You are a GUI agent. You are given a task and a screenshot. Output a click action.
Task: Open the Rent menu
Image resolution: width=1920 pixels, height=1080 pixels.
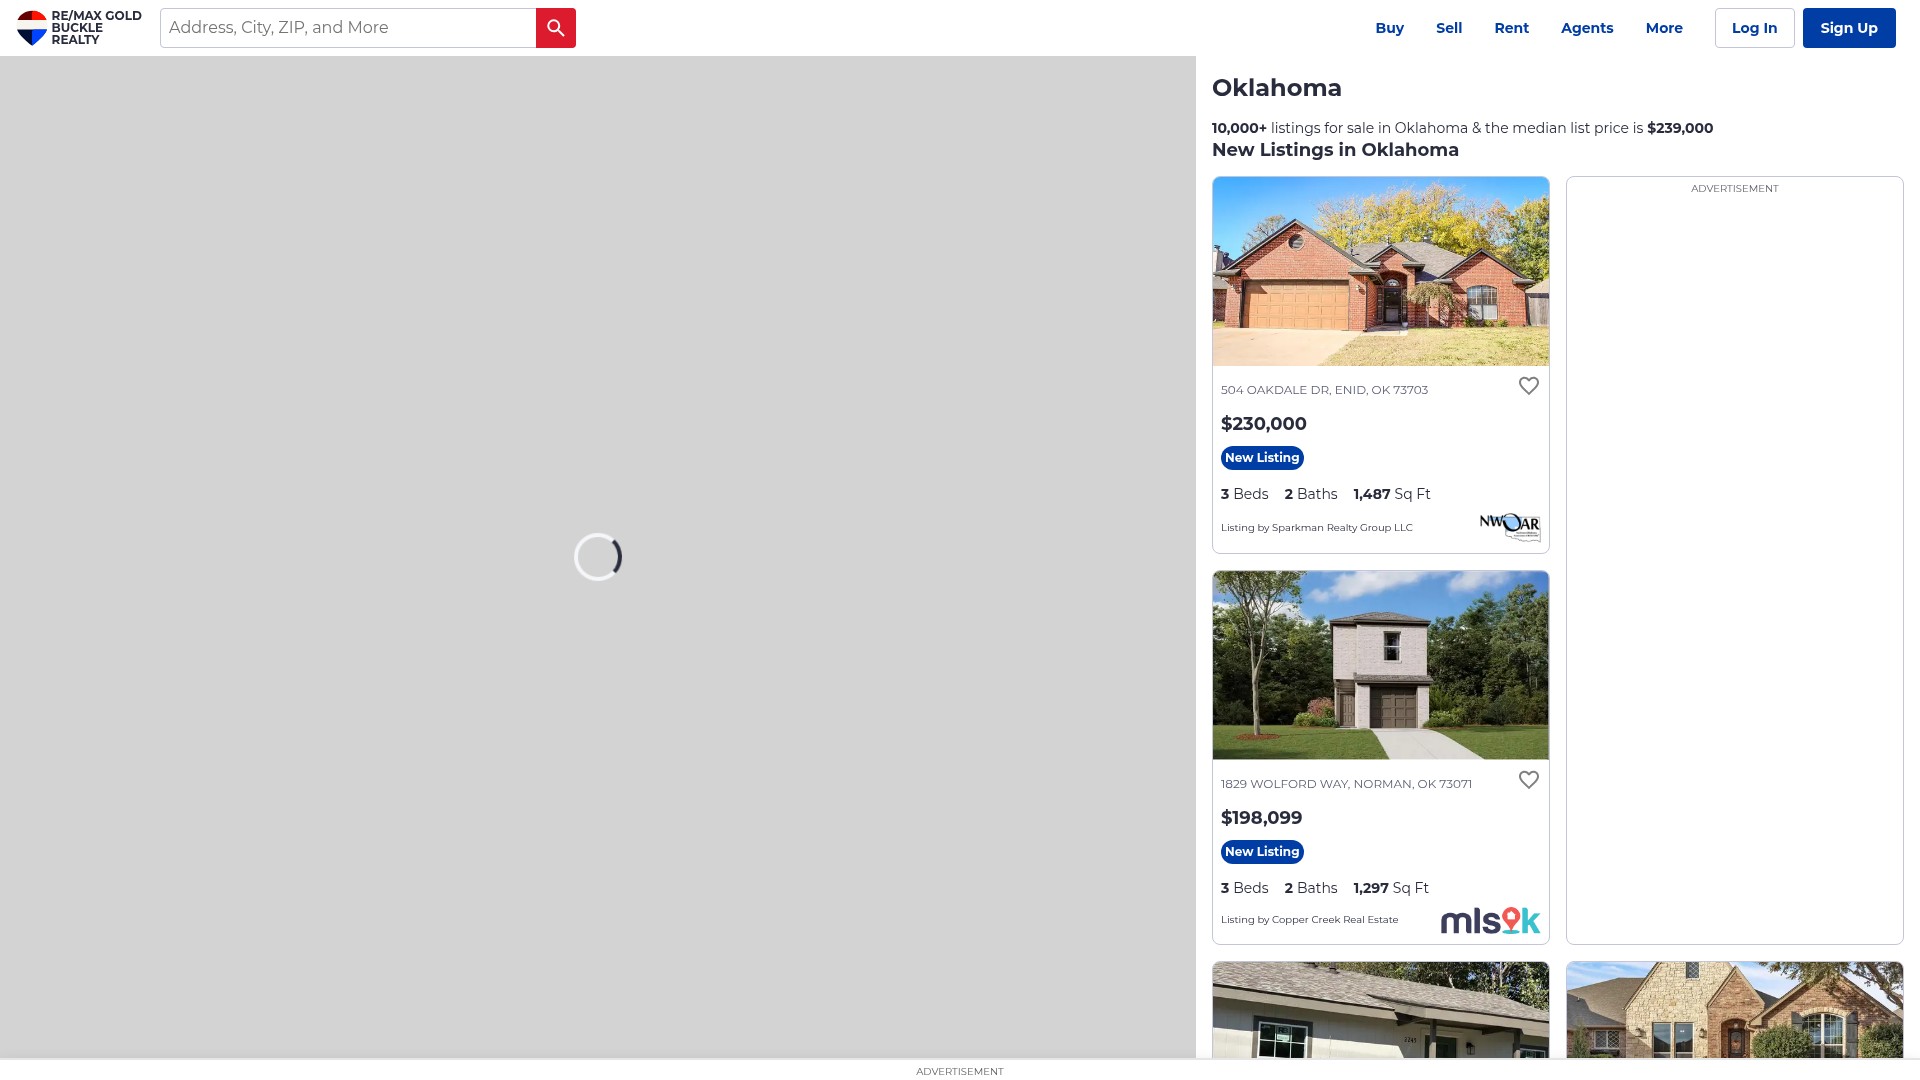(1511, 28)
